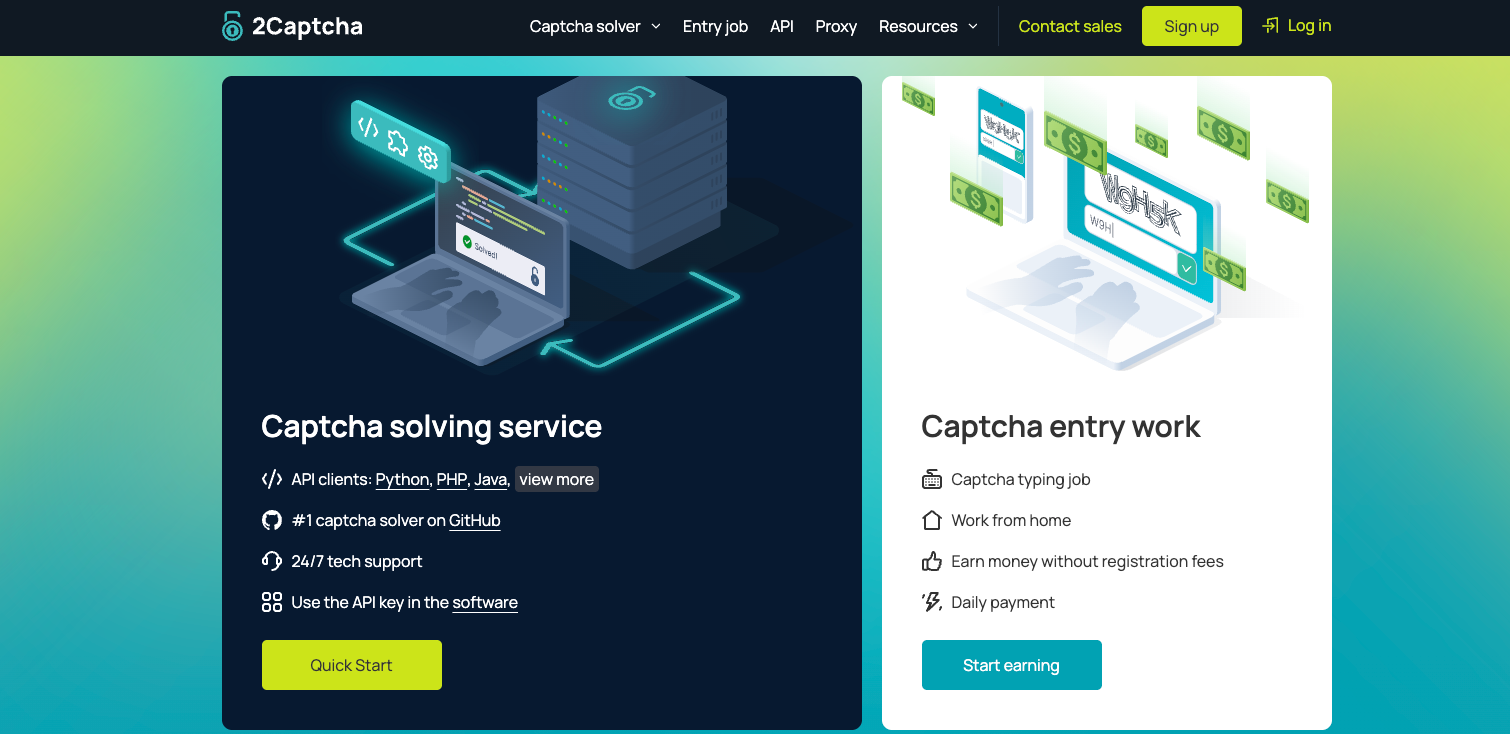Open the Python API client link
Screen dimensions: 1510x734
coord(402,480)
